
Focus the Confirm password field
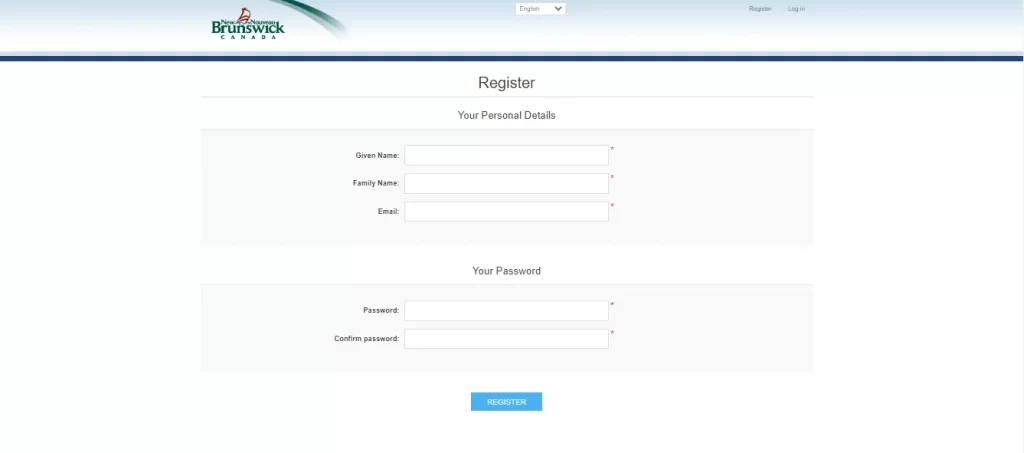click(506, 338)
